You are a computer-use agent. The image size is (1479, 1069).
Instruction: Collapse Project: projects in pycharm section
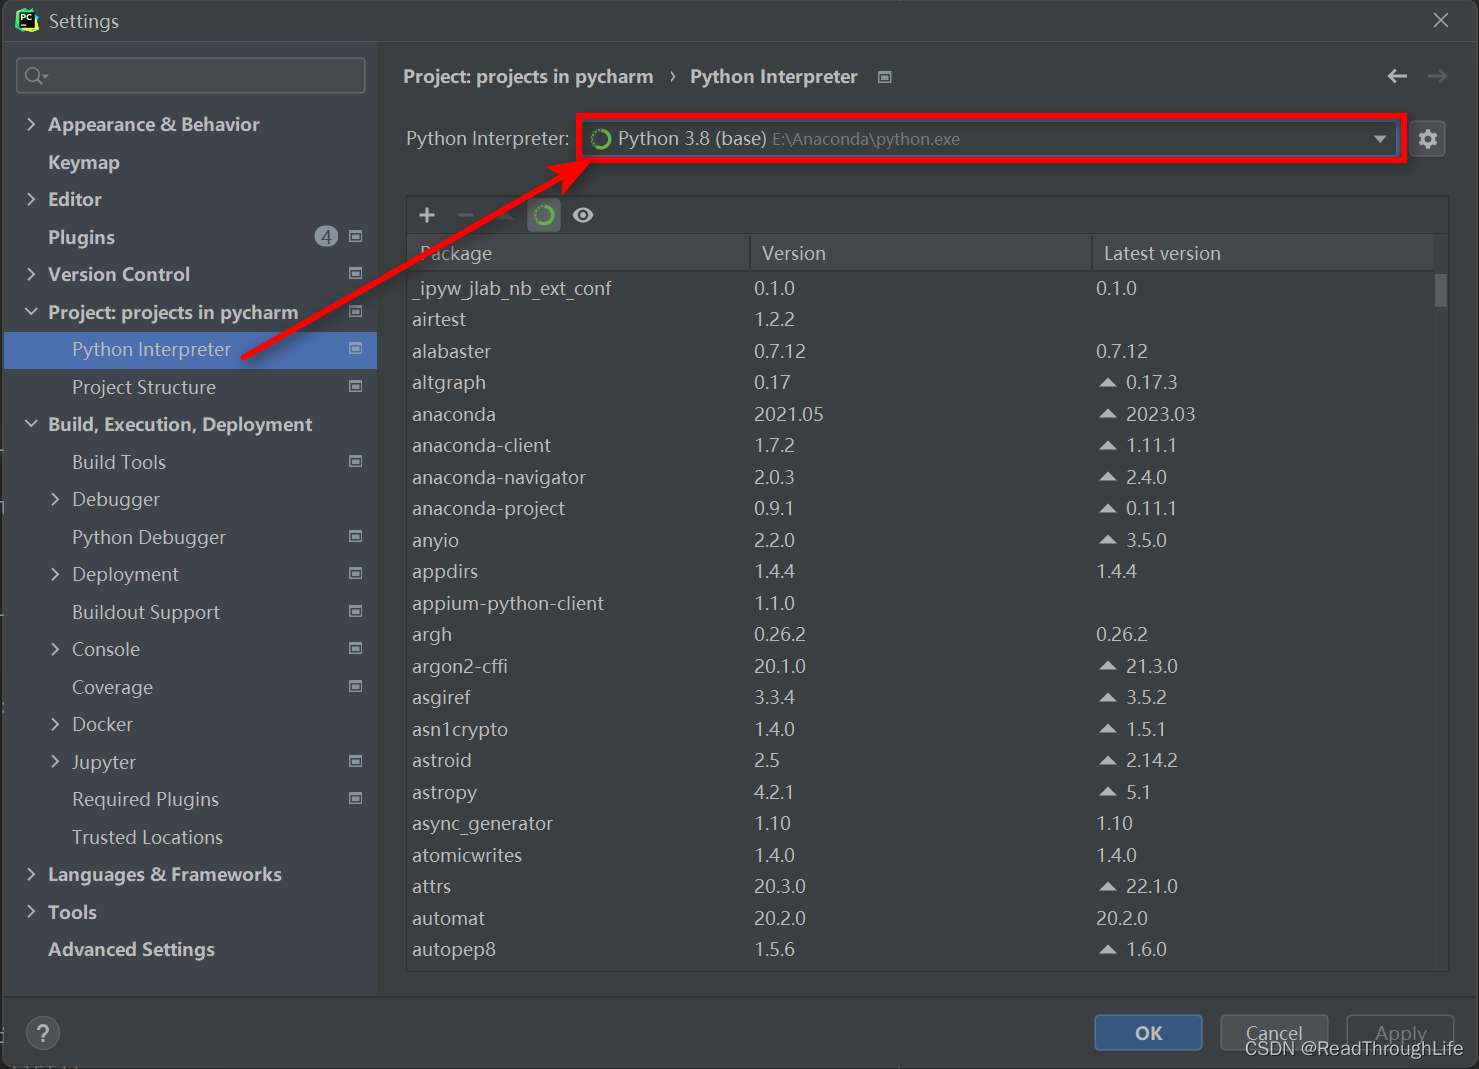31,312
